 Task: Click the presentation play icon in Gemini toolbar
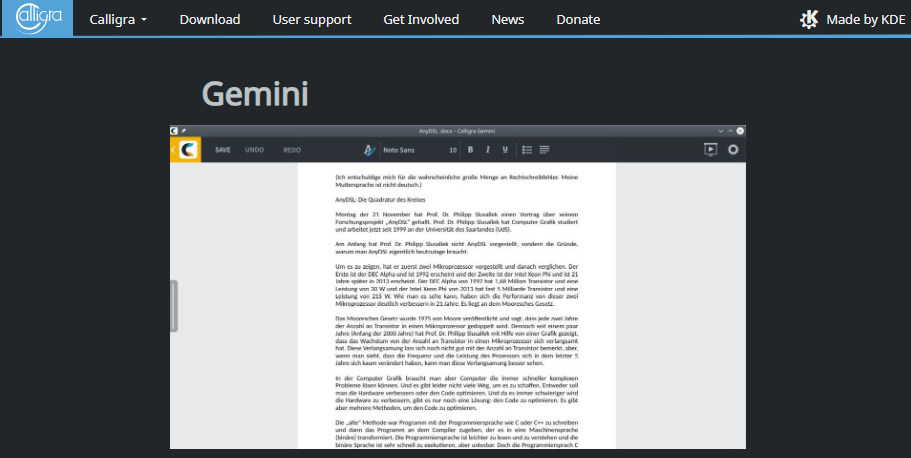tap(711, 150)
